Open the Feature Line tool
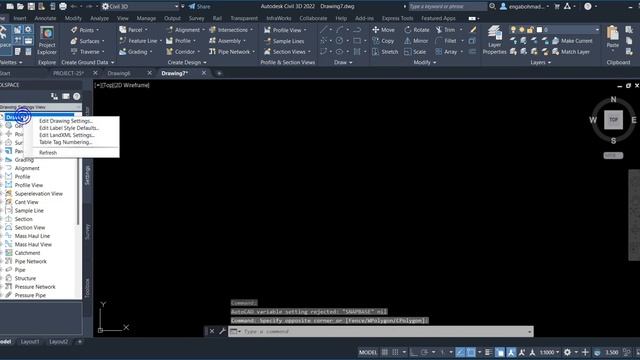The height and width of the screenshot is (360, 640). (138, 41)
